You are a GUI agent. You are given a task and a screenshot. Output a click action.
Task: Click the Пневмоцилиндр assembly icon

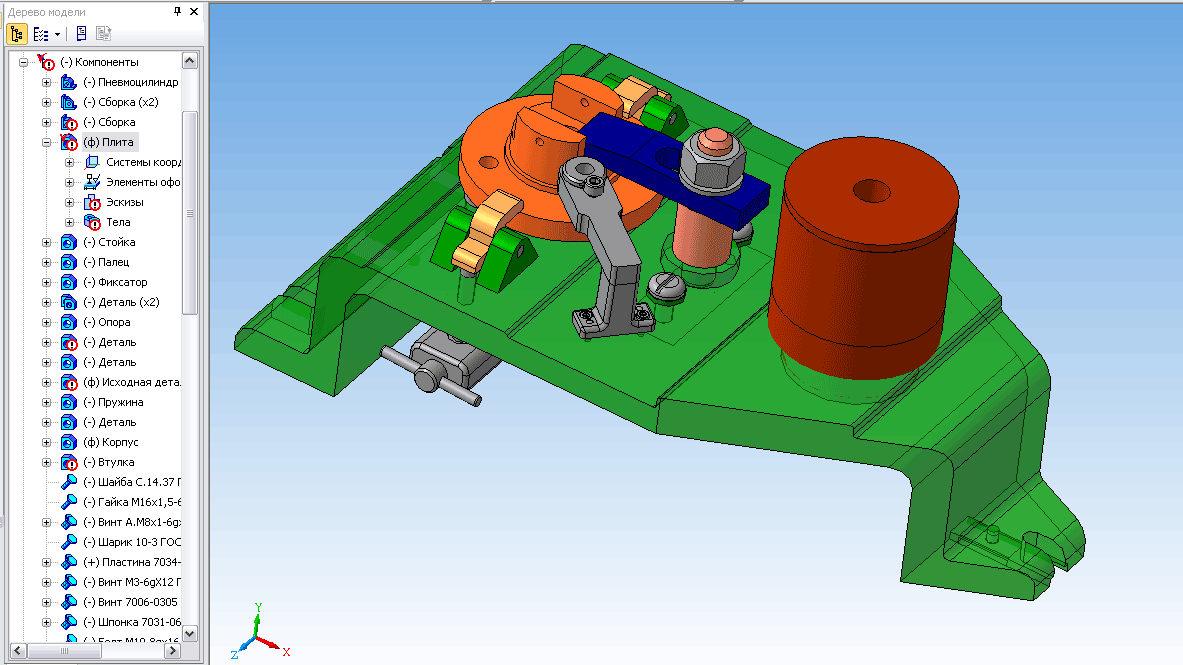pyautogui.click(x=69, y=82)
